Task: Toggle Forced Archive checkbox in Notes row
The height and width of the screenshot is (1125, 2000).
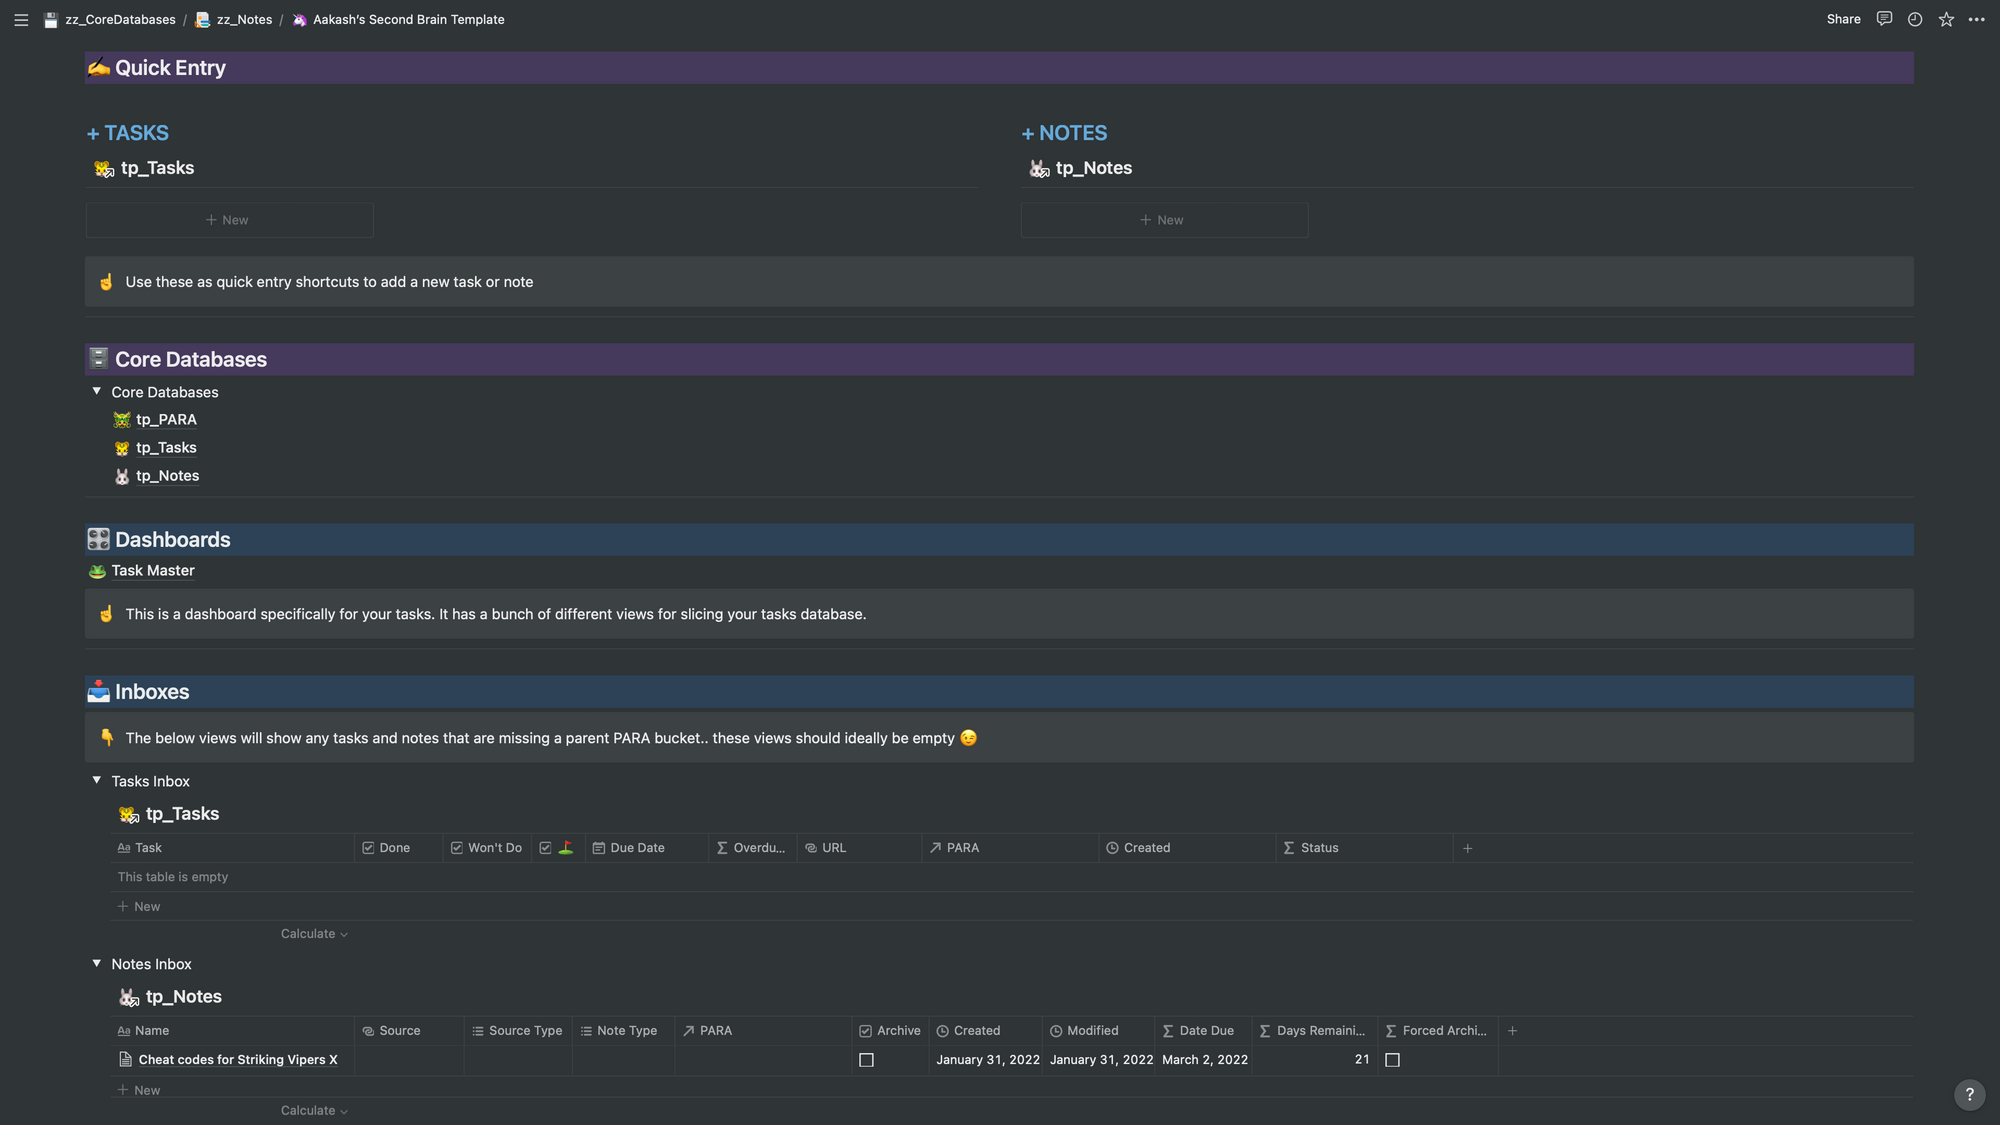Action: [x=1392, y=1060]
